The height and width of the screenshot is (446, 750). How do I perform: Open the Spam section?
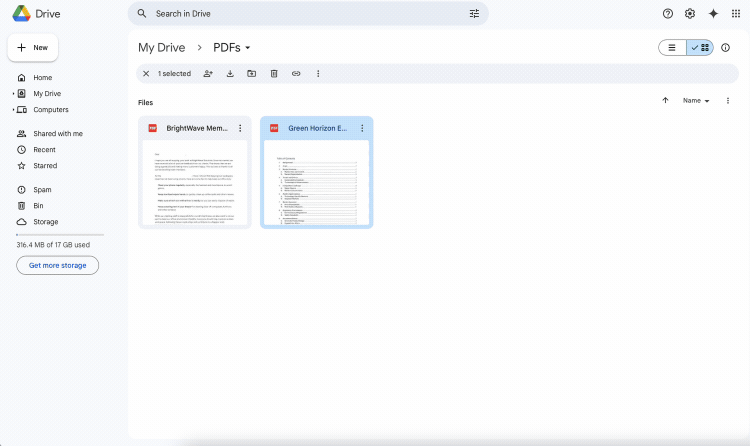tap(42, 190)
